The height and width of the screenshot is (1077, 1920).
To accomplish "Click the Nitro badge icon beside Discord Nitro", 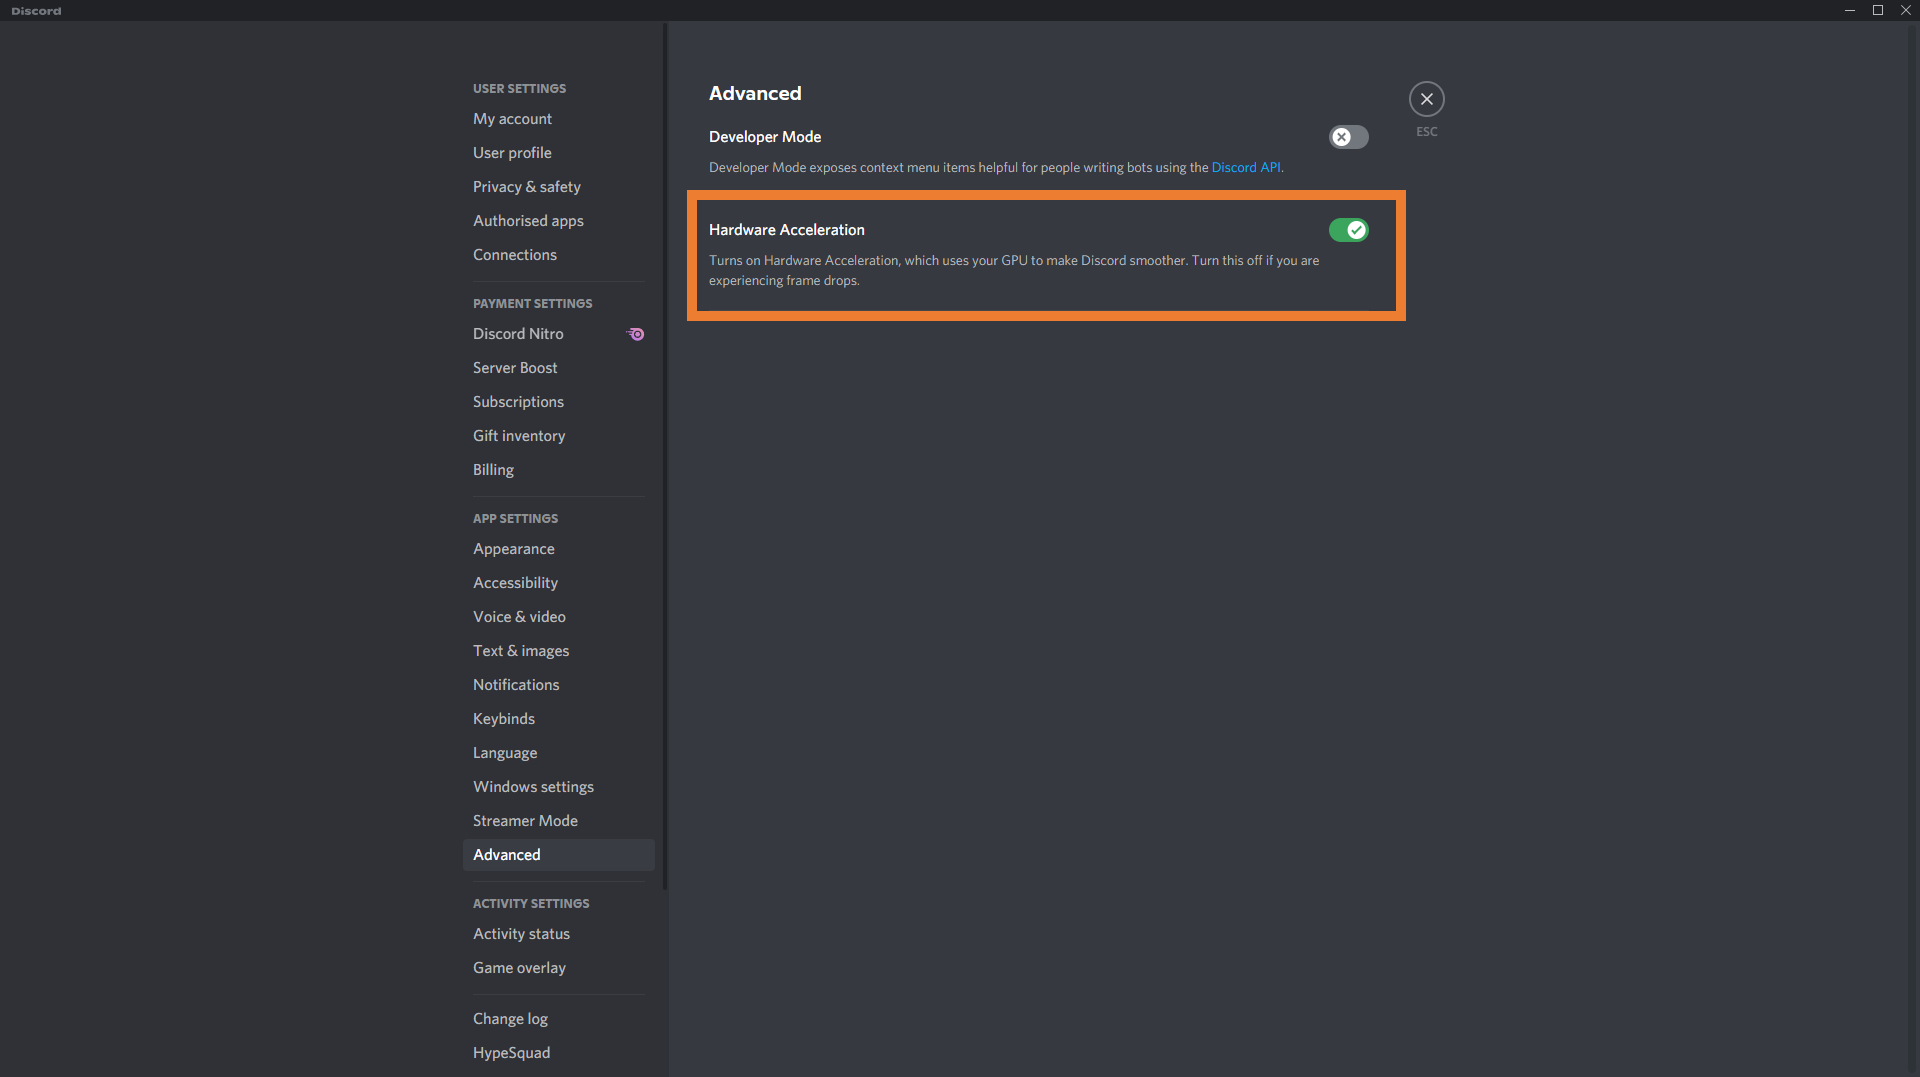I will (636, 334).
